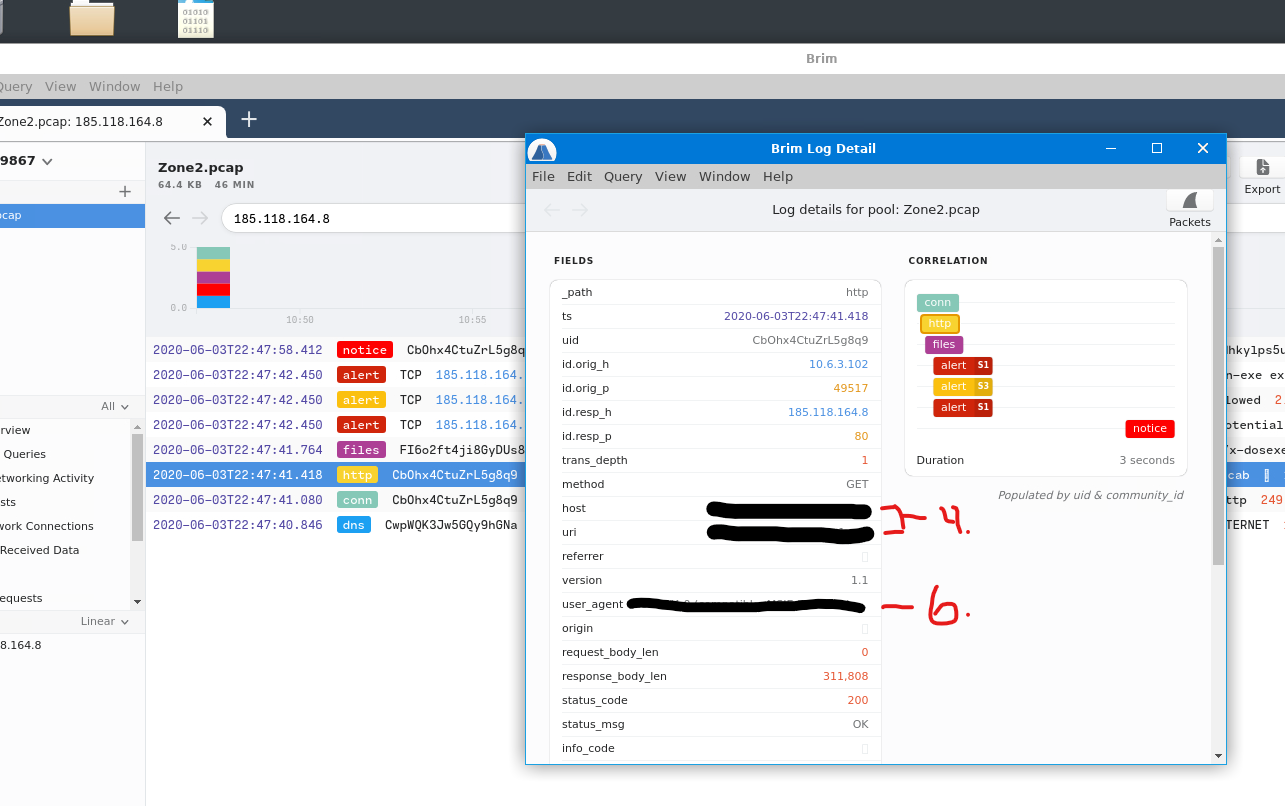
Task: Click the notice tag in the log row
Action: point(364,350)
